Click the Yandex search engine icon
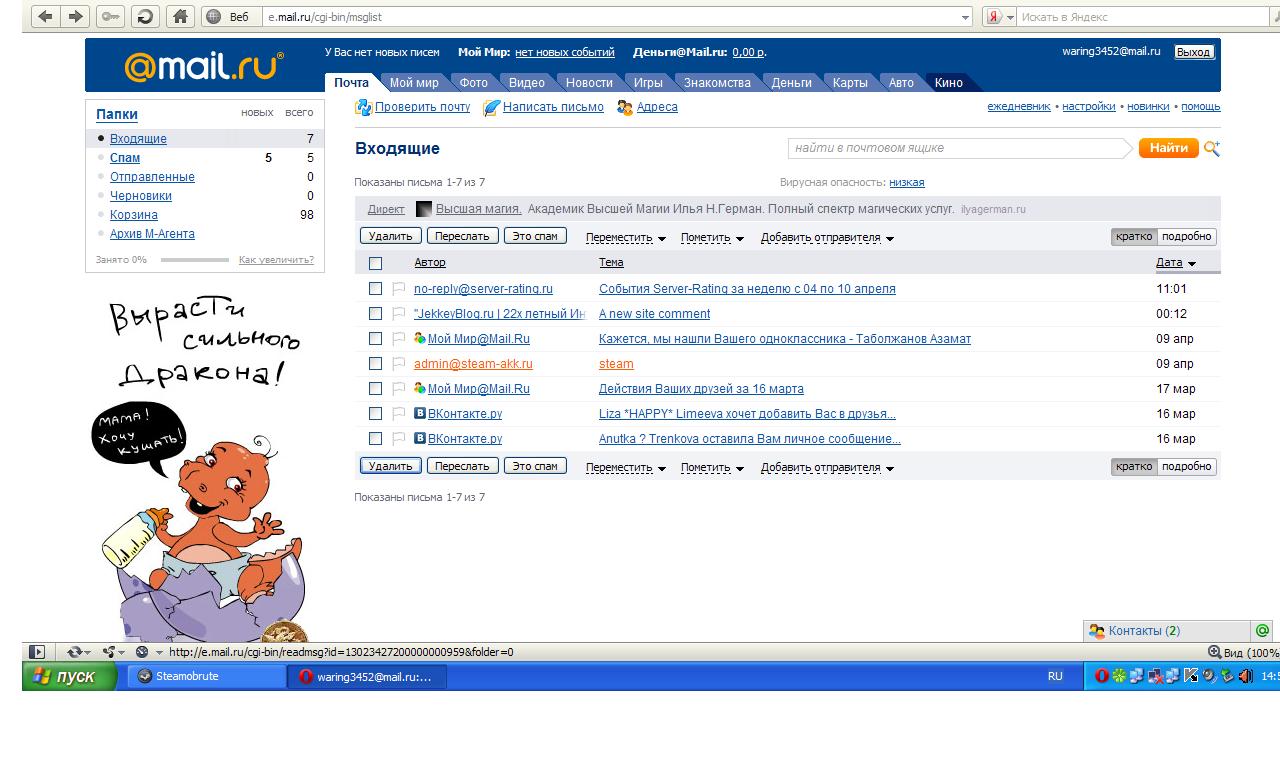This screenshot has height=768, width=1280. (995, 17)
